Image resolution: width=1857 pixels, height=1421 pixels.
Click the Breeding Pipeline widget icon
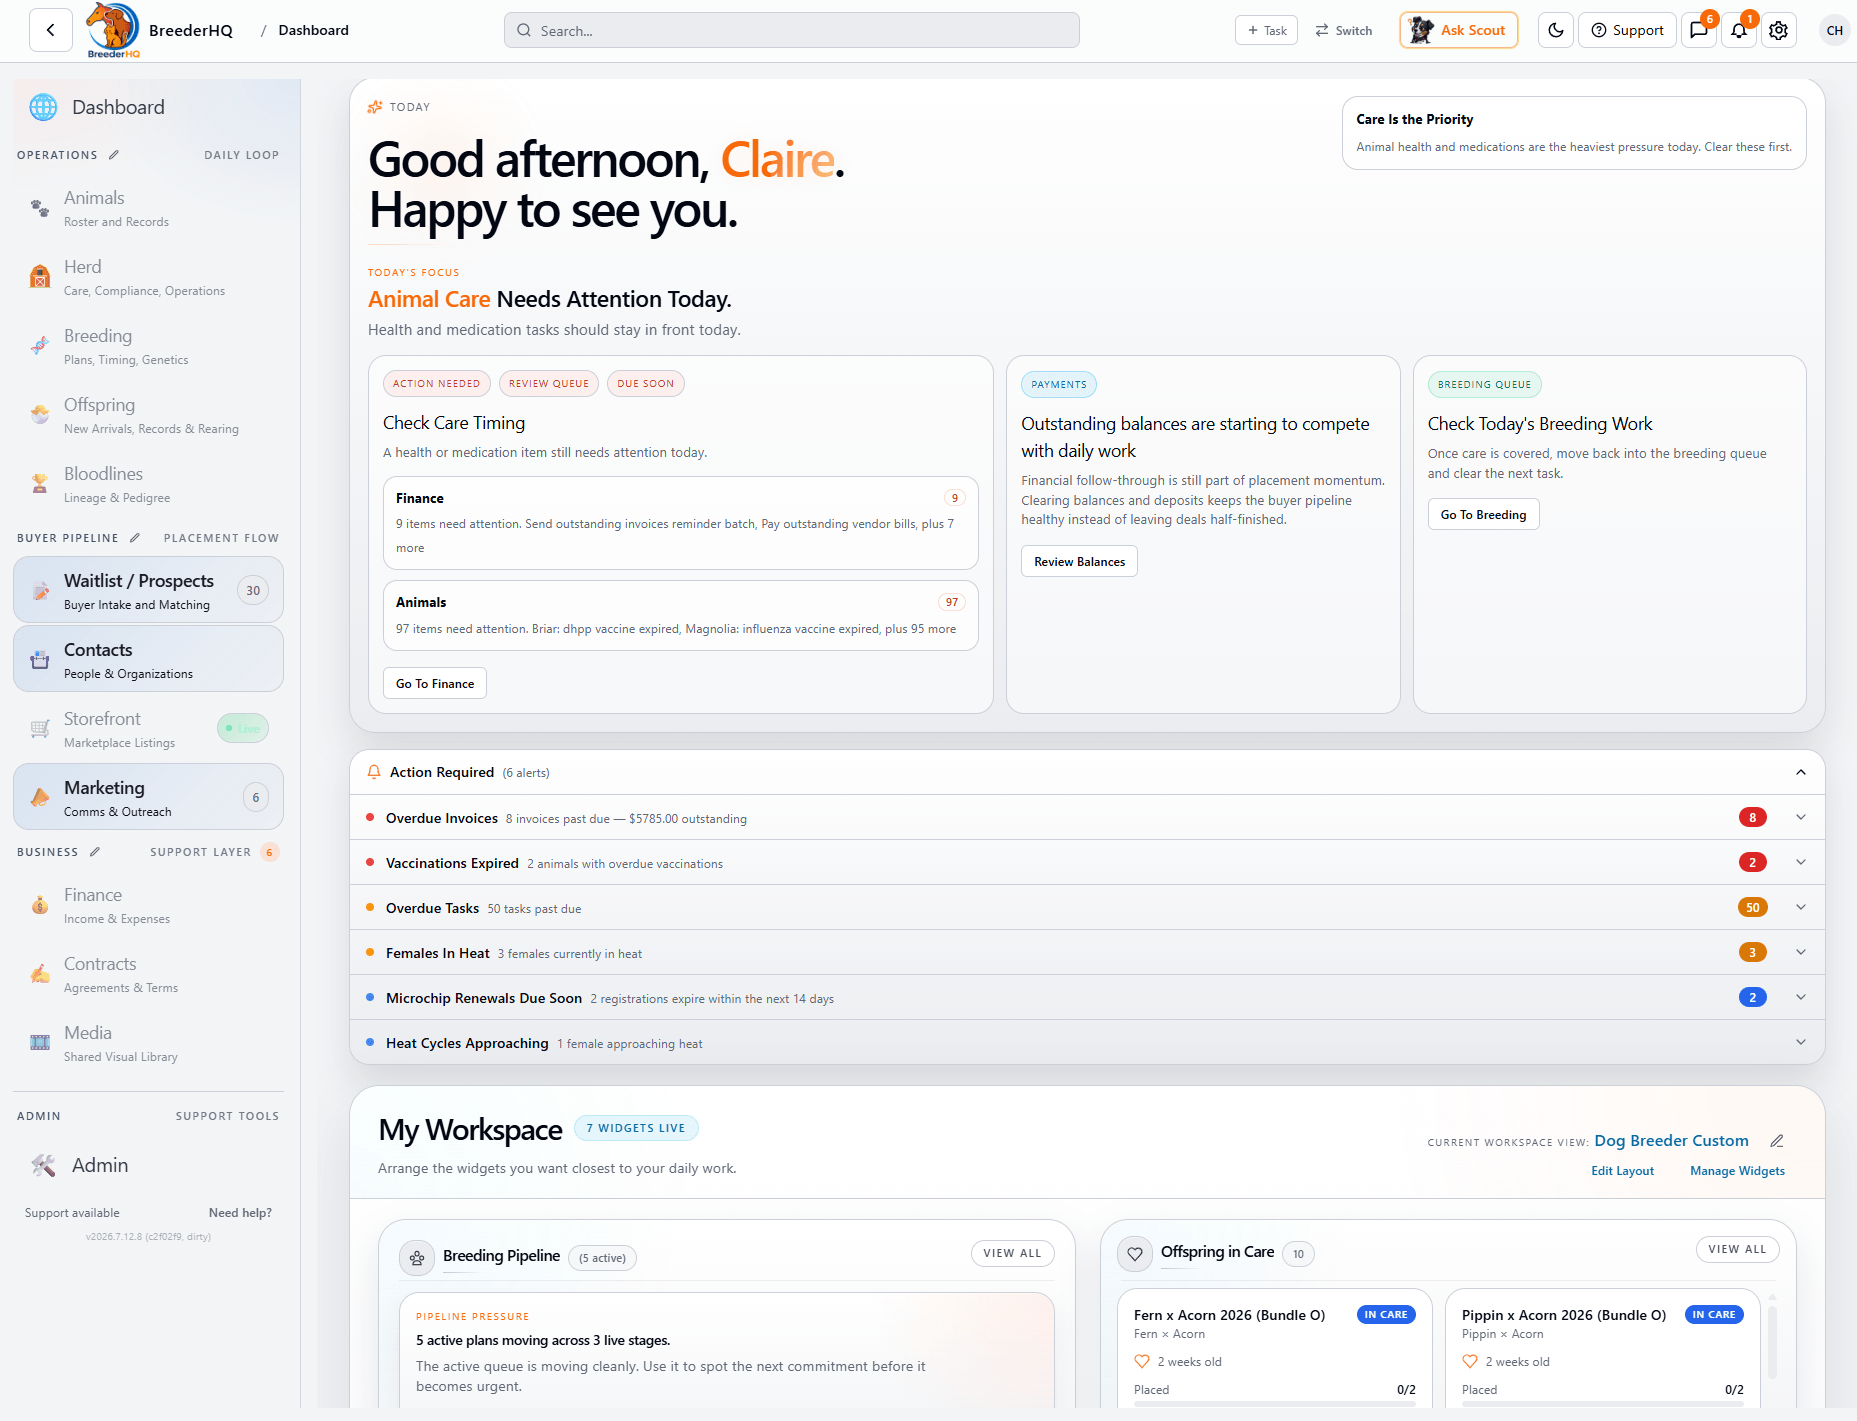[417, 1257]
